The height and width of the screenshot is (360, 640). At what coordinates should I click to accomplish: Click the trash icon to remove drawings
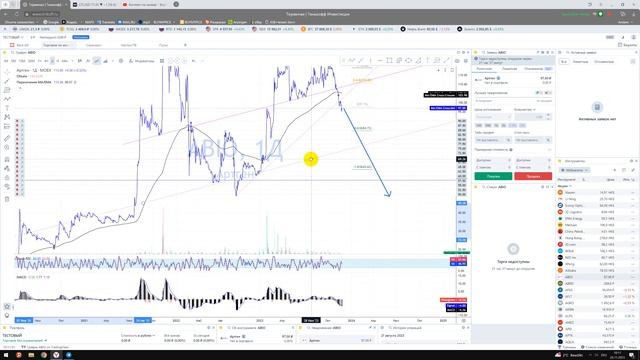[x=7, y=199]
